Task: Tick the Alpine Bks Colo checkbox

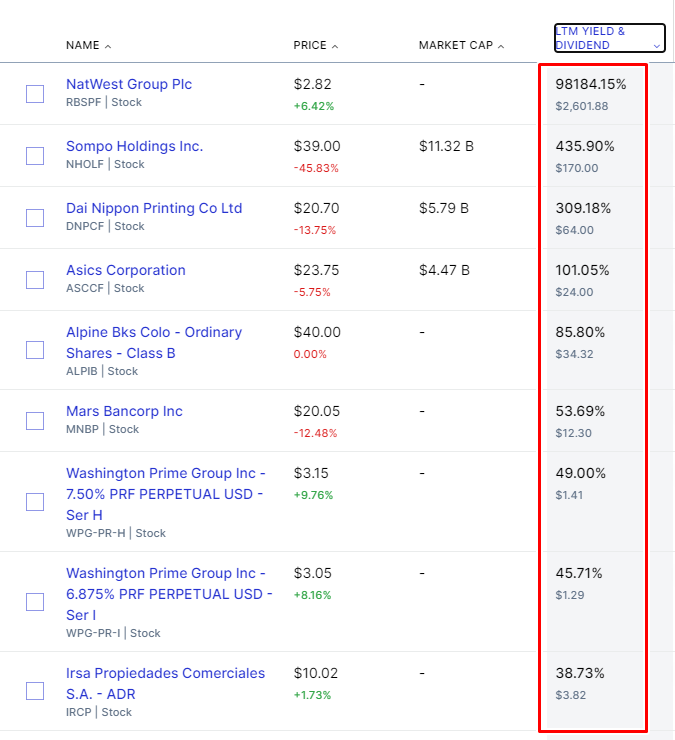Action: coord(35,350)
